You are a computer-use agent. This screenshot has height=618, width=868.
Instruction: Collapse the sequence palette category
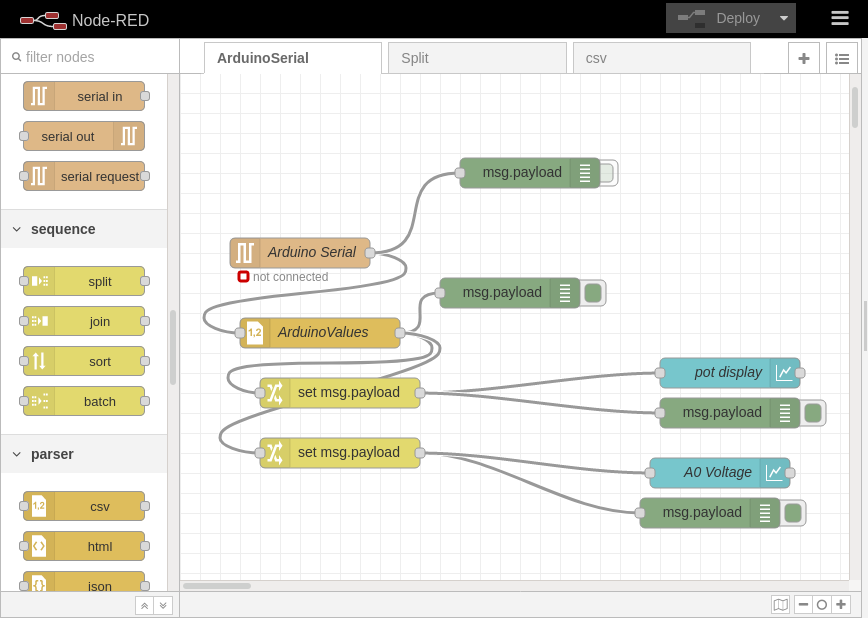(17, 229)
